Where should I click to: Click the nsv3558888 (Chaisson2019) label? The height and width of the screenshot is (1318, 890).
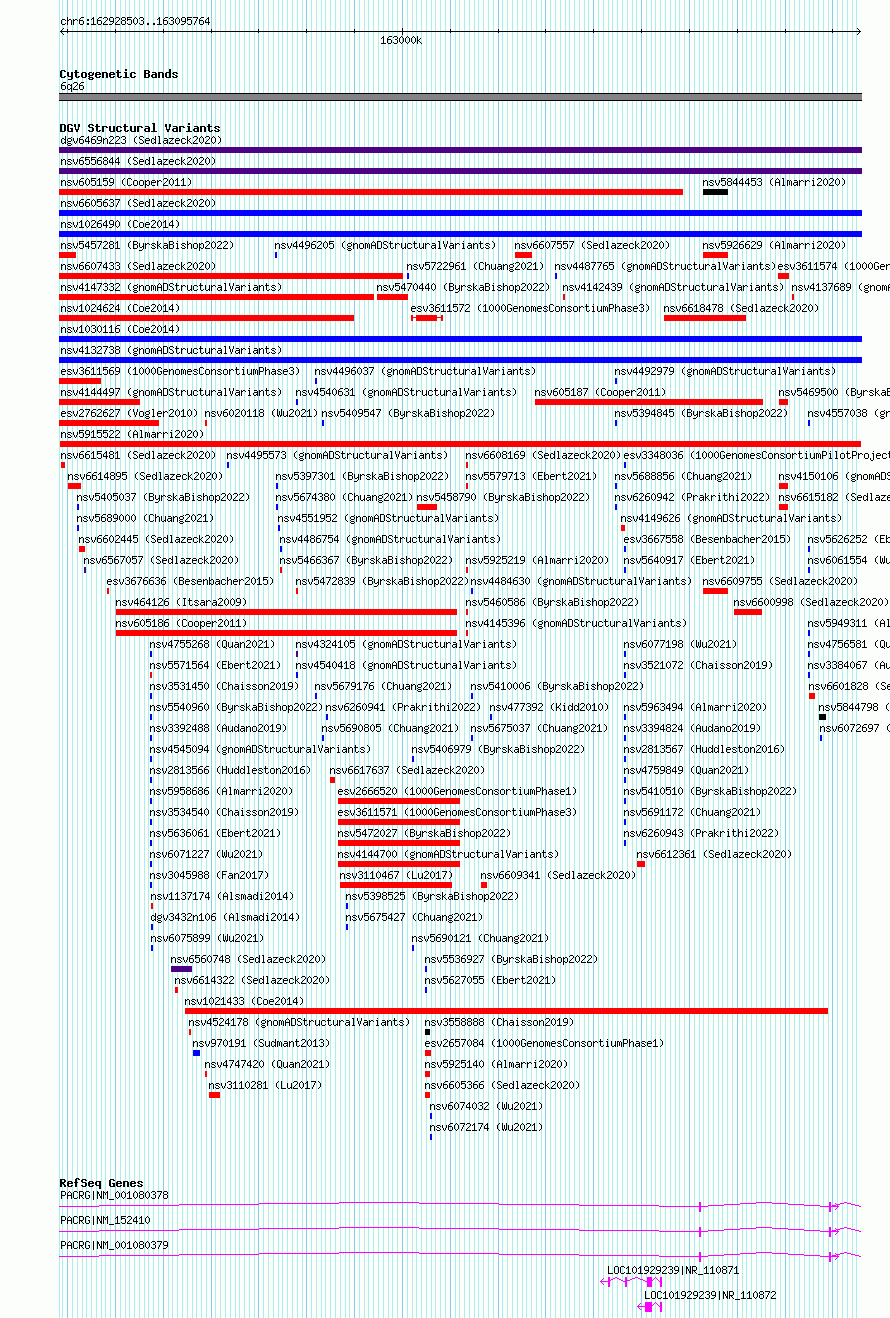tap(499, 1022)
